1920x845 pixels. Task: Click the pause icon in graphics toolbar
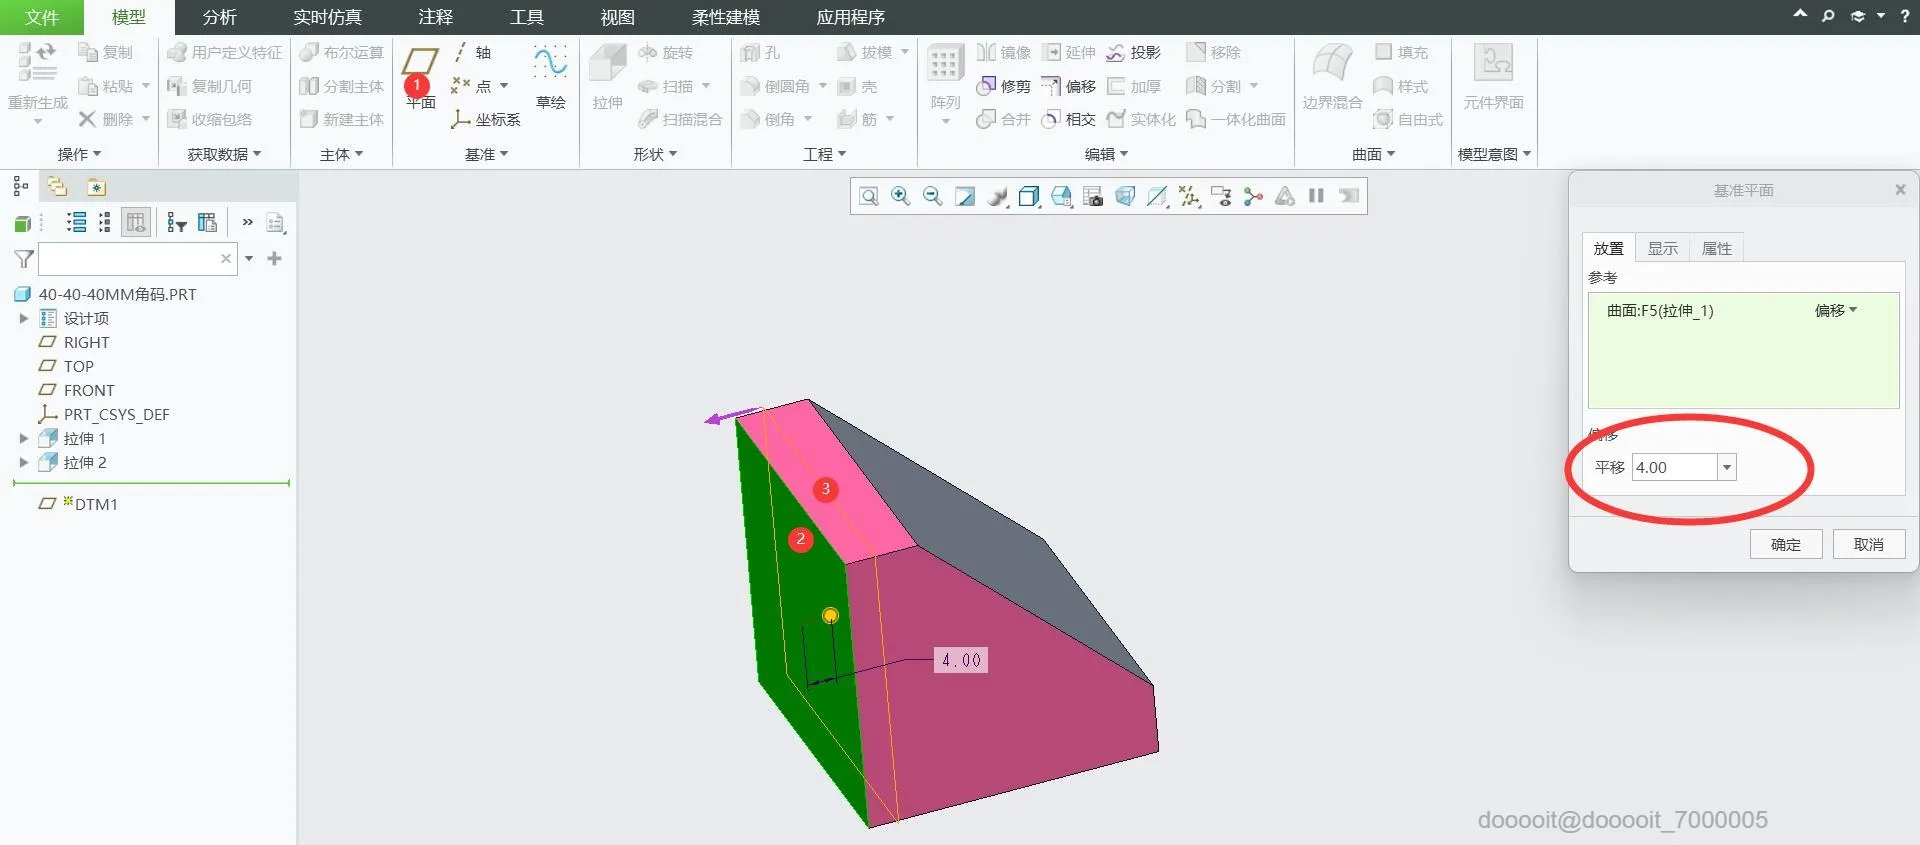point(1317,196)
